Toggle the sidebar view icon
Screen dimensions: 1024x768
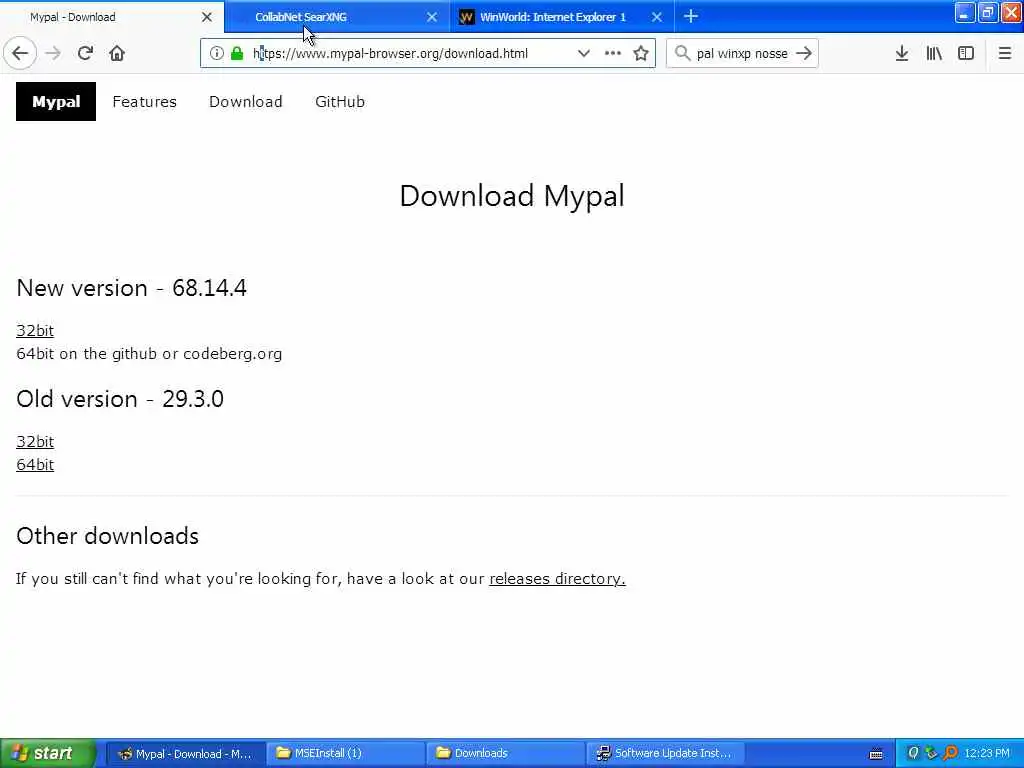(x=966, y=54)
